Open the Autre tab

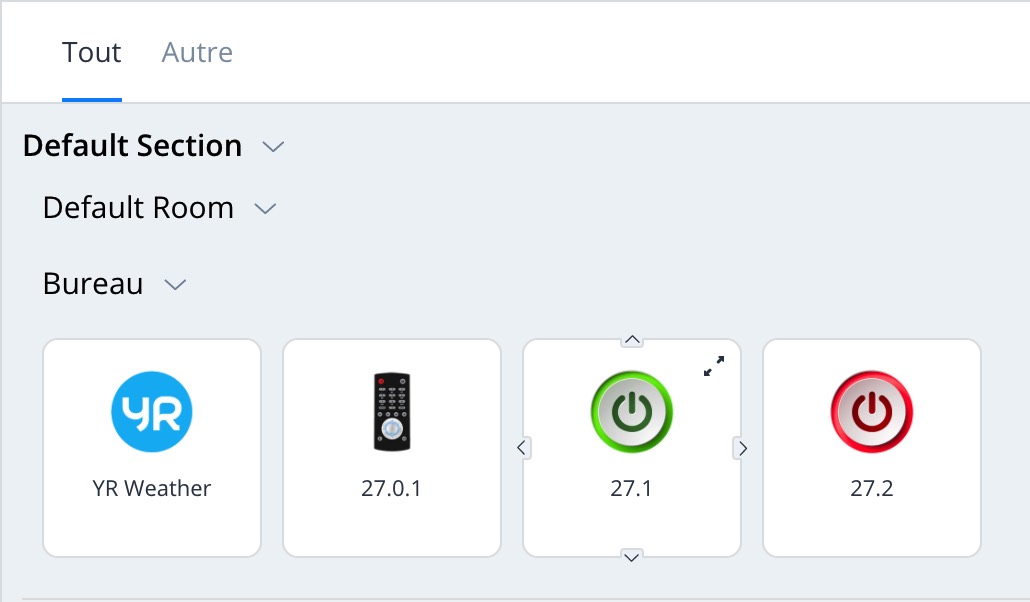point(197,52)
